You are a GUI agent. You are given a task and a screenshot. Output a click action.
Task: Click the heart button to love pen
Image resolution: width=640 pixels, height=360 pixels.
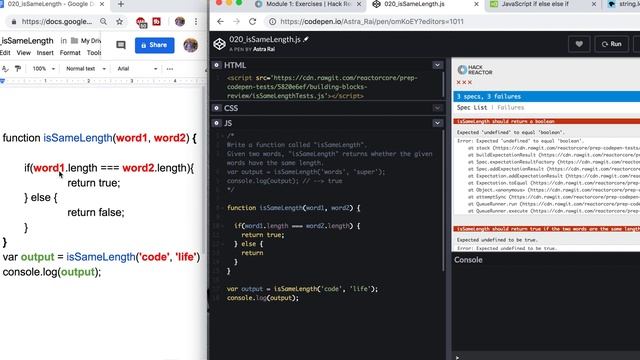(579, 44)
